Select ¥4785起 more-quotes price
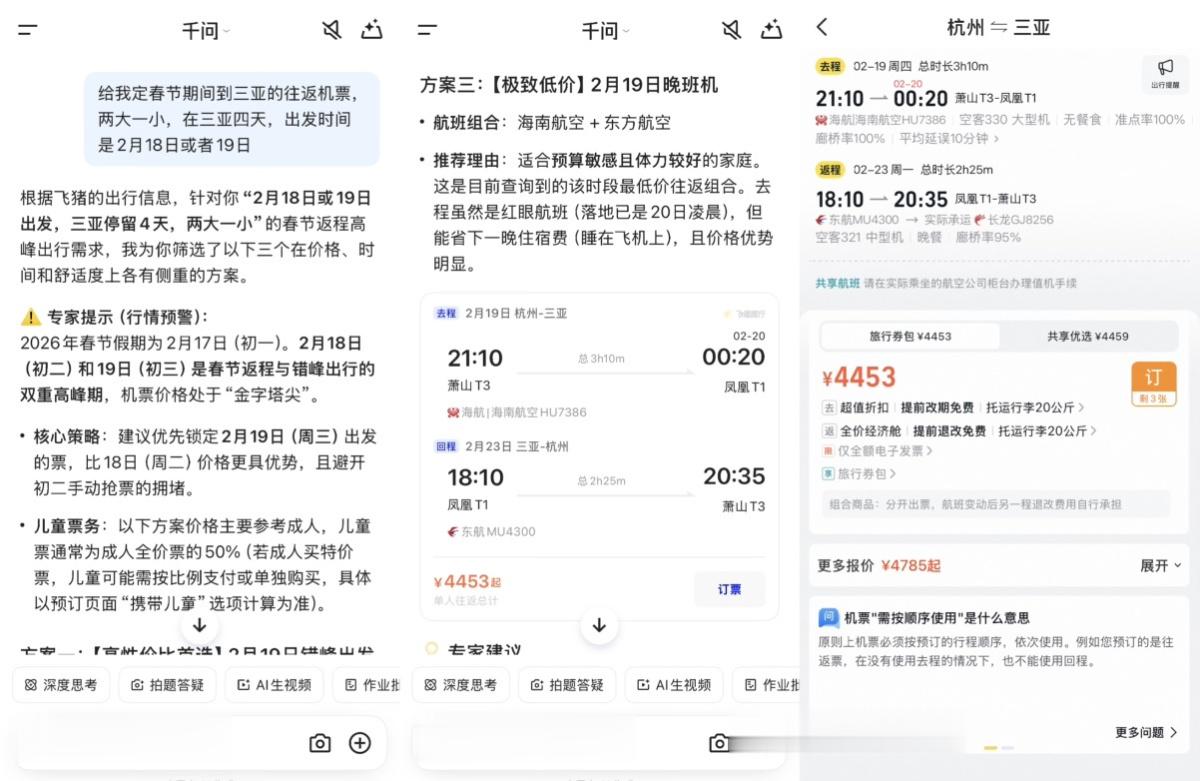Image resolution: width=1200 pixels, height=781 pixels. 911,565
